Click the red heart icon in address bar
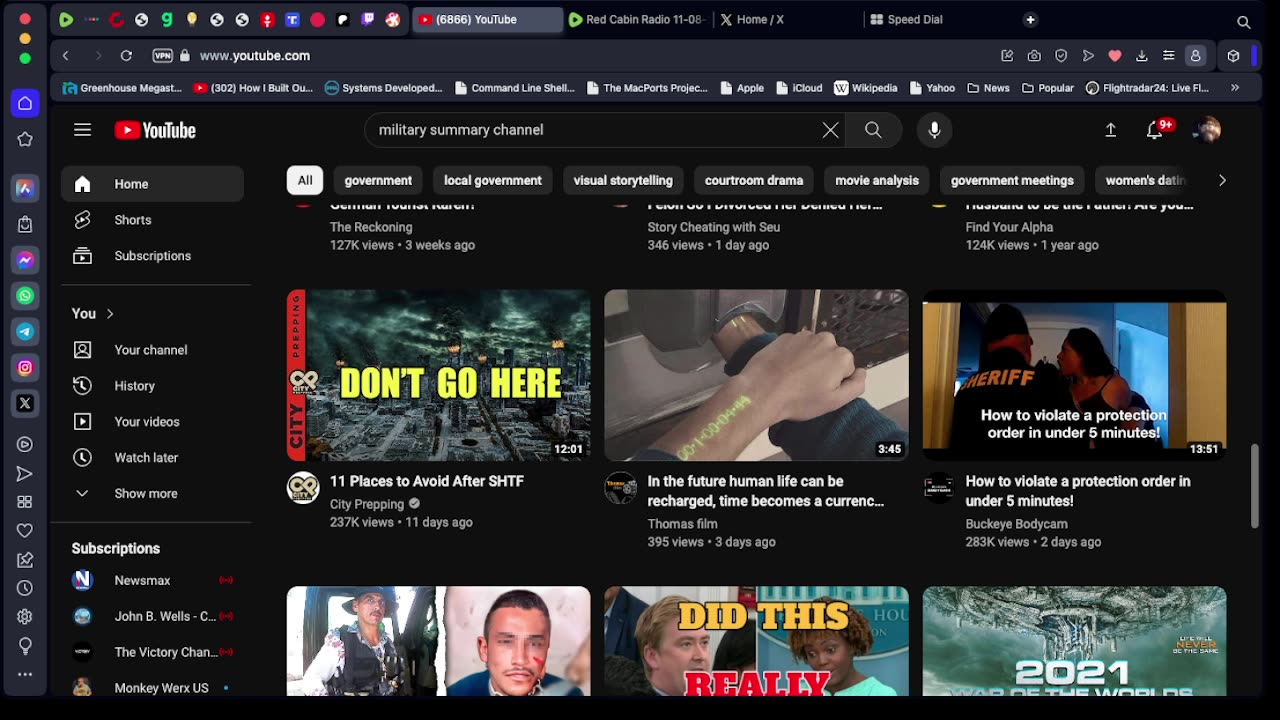This screenshot has height=720, width=1280. tap(1115, 56)
